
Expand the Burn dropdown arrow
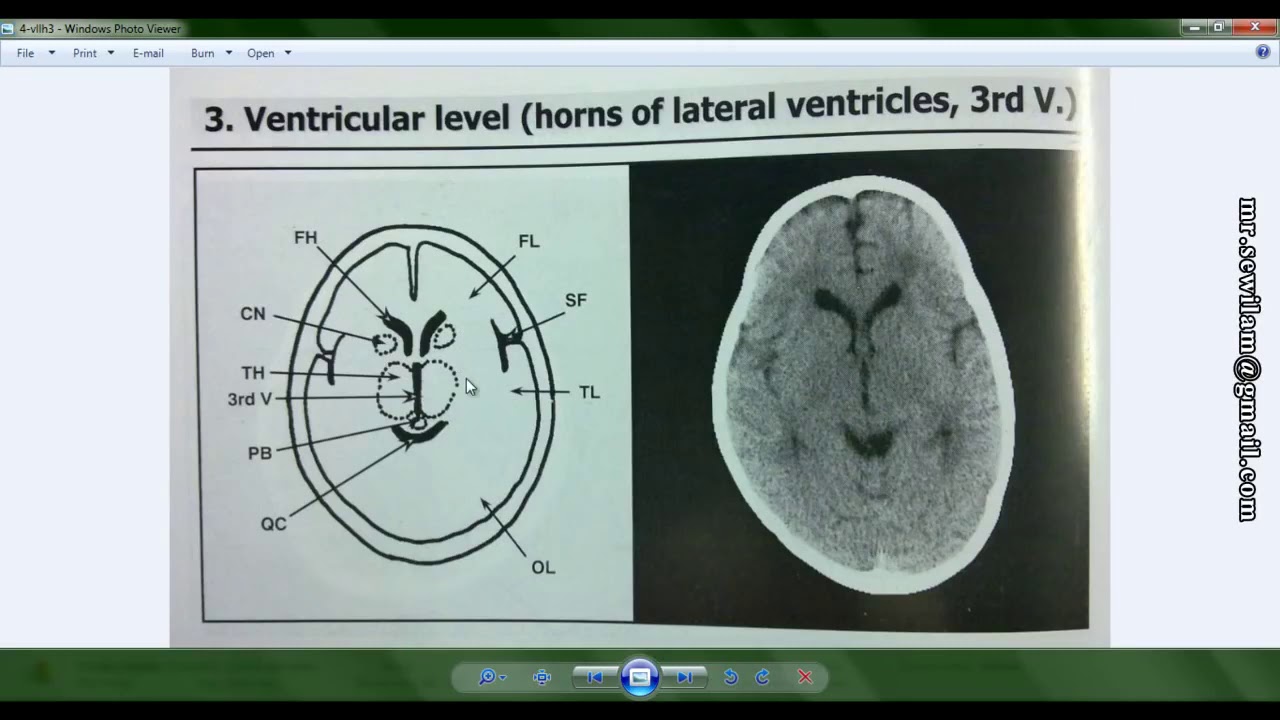pyautogui.click(x=229, y=53)
